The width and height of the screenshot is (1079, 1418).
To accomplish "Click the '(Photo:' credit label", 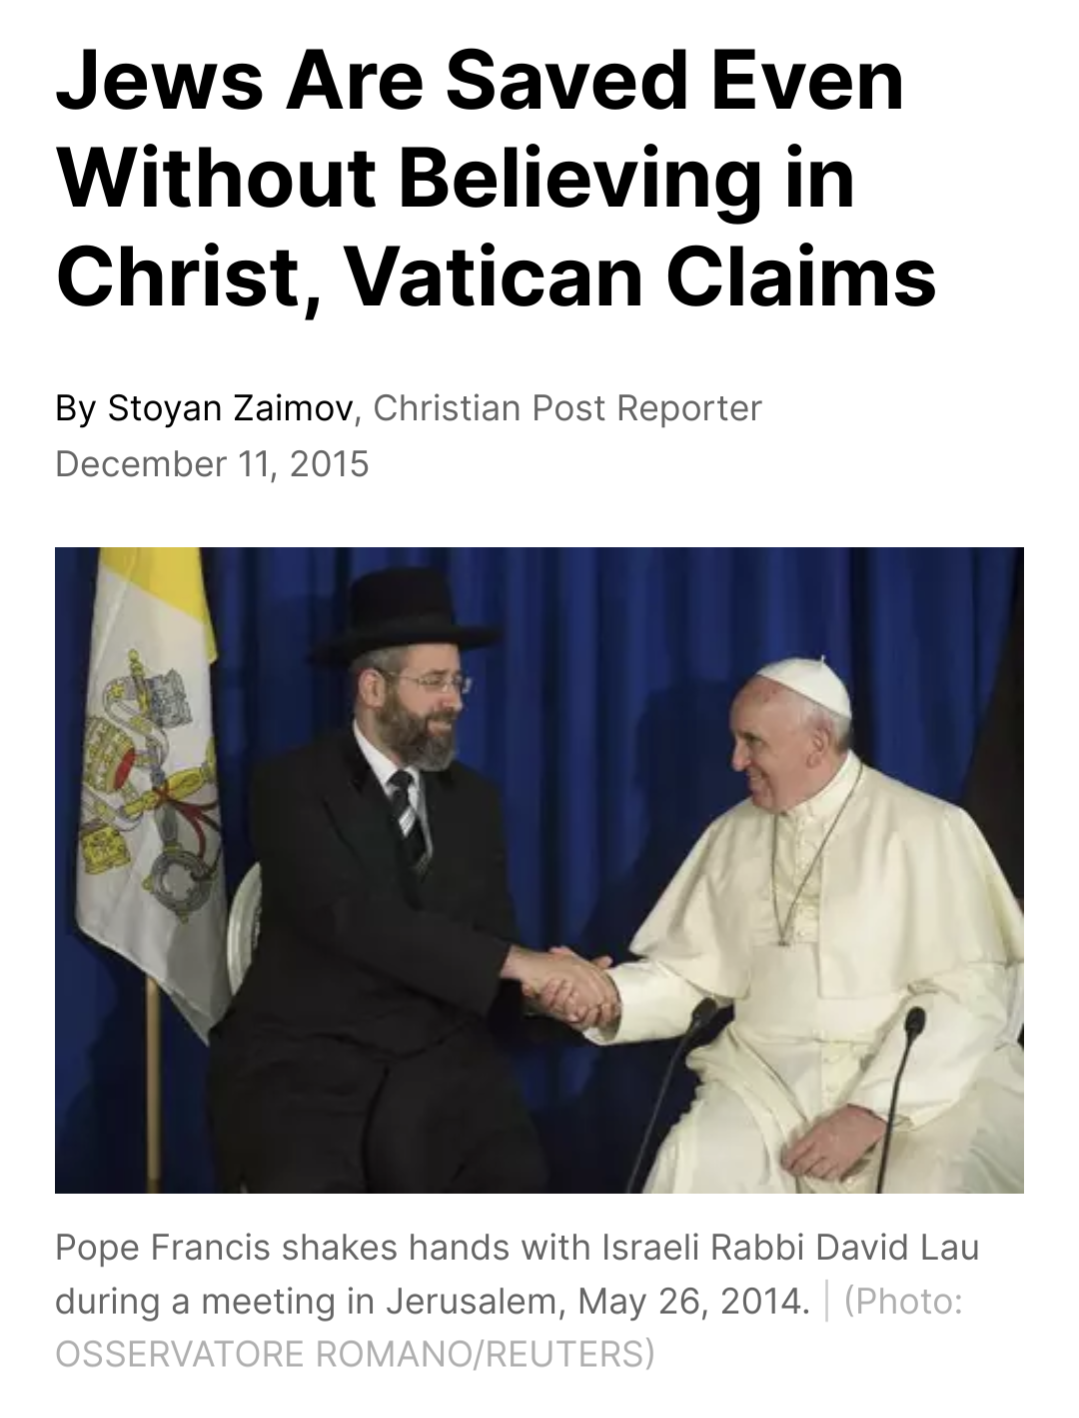I will tap(904, 1301).
